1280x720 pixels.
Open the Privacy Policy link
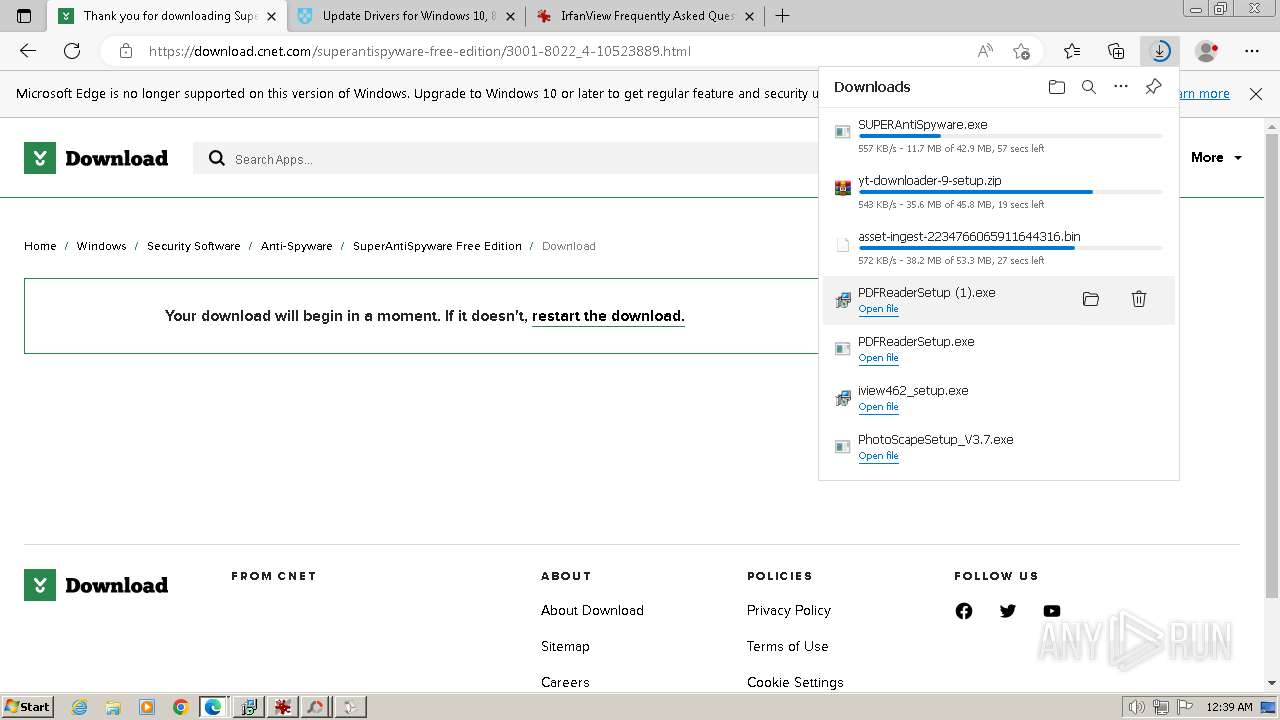[x=789, y=610]
